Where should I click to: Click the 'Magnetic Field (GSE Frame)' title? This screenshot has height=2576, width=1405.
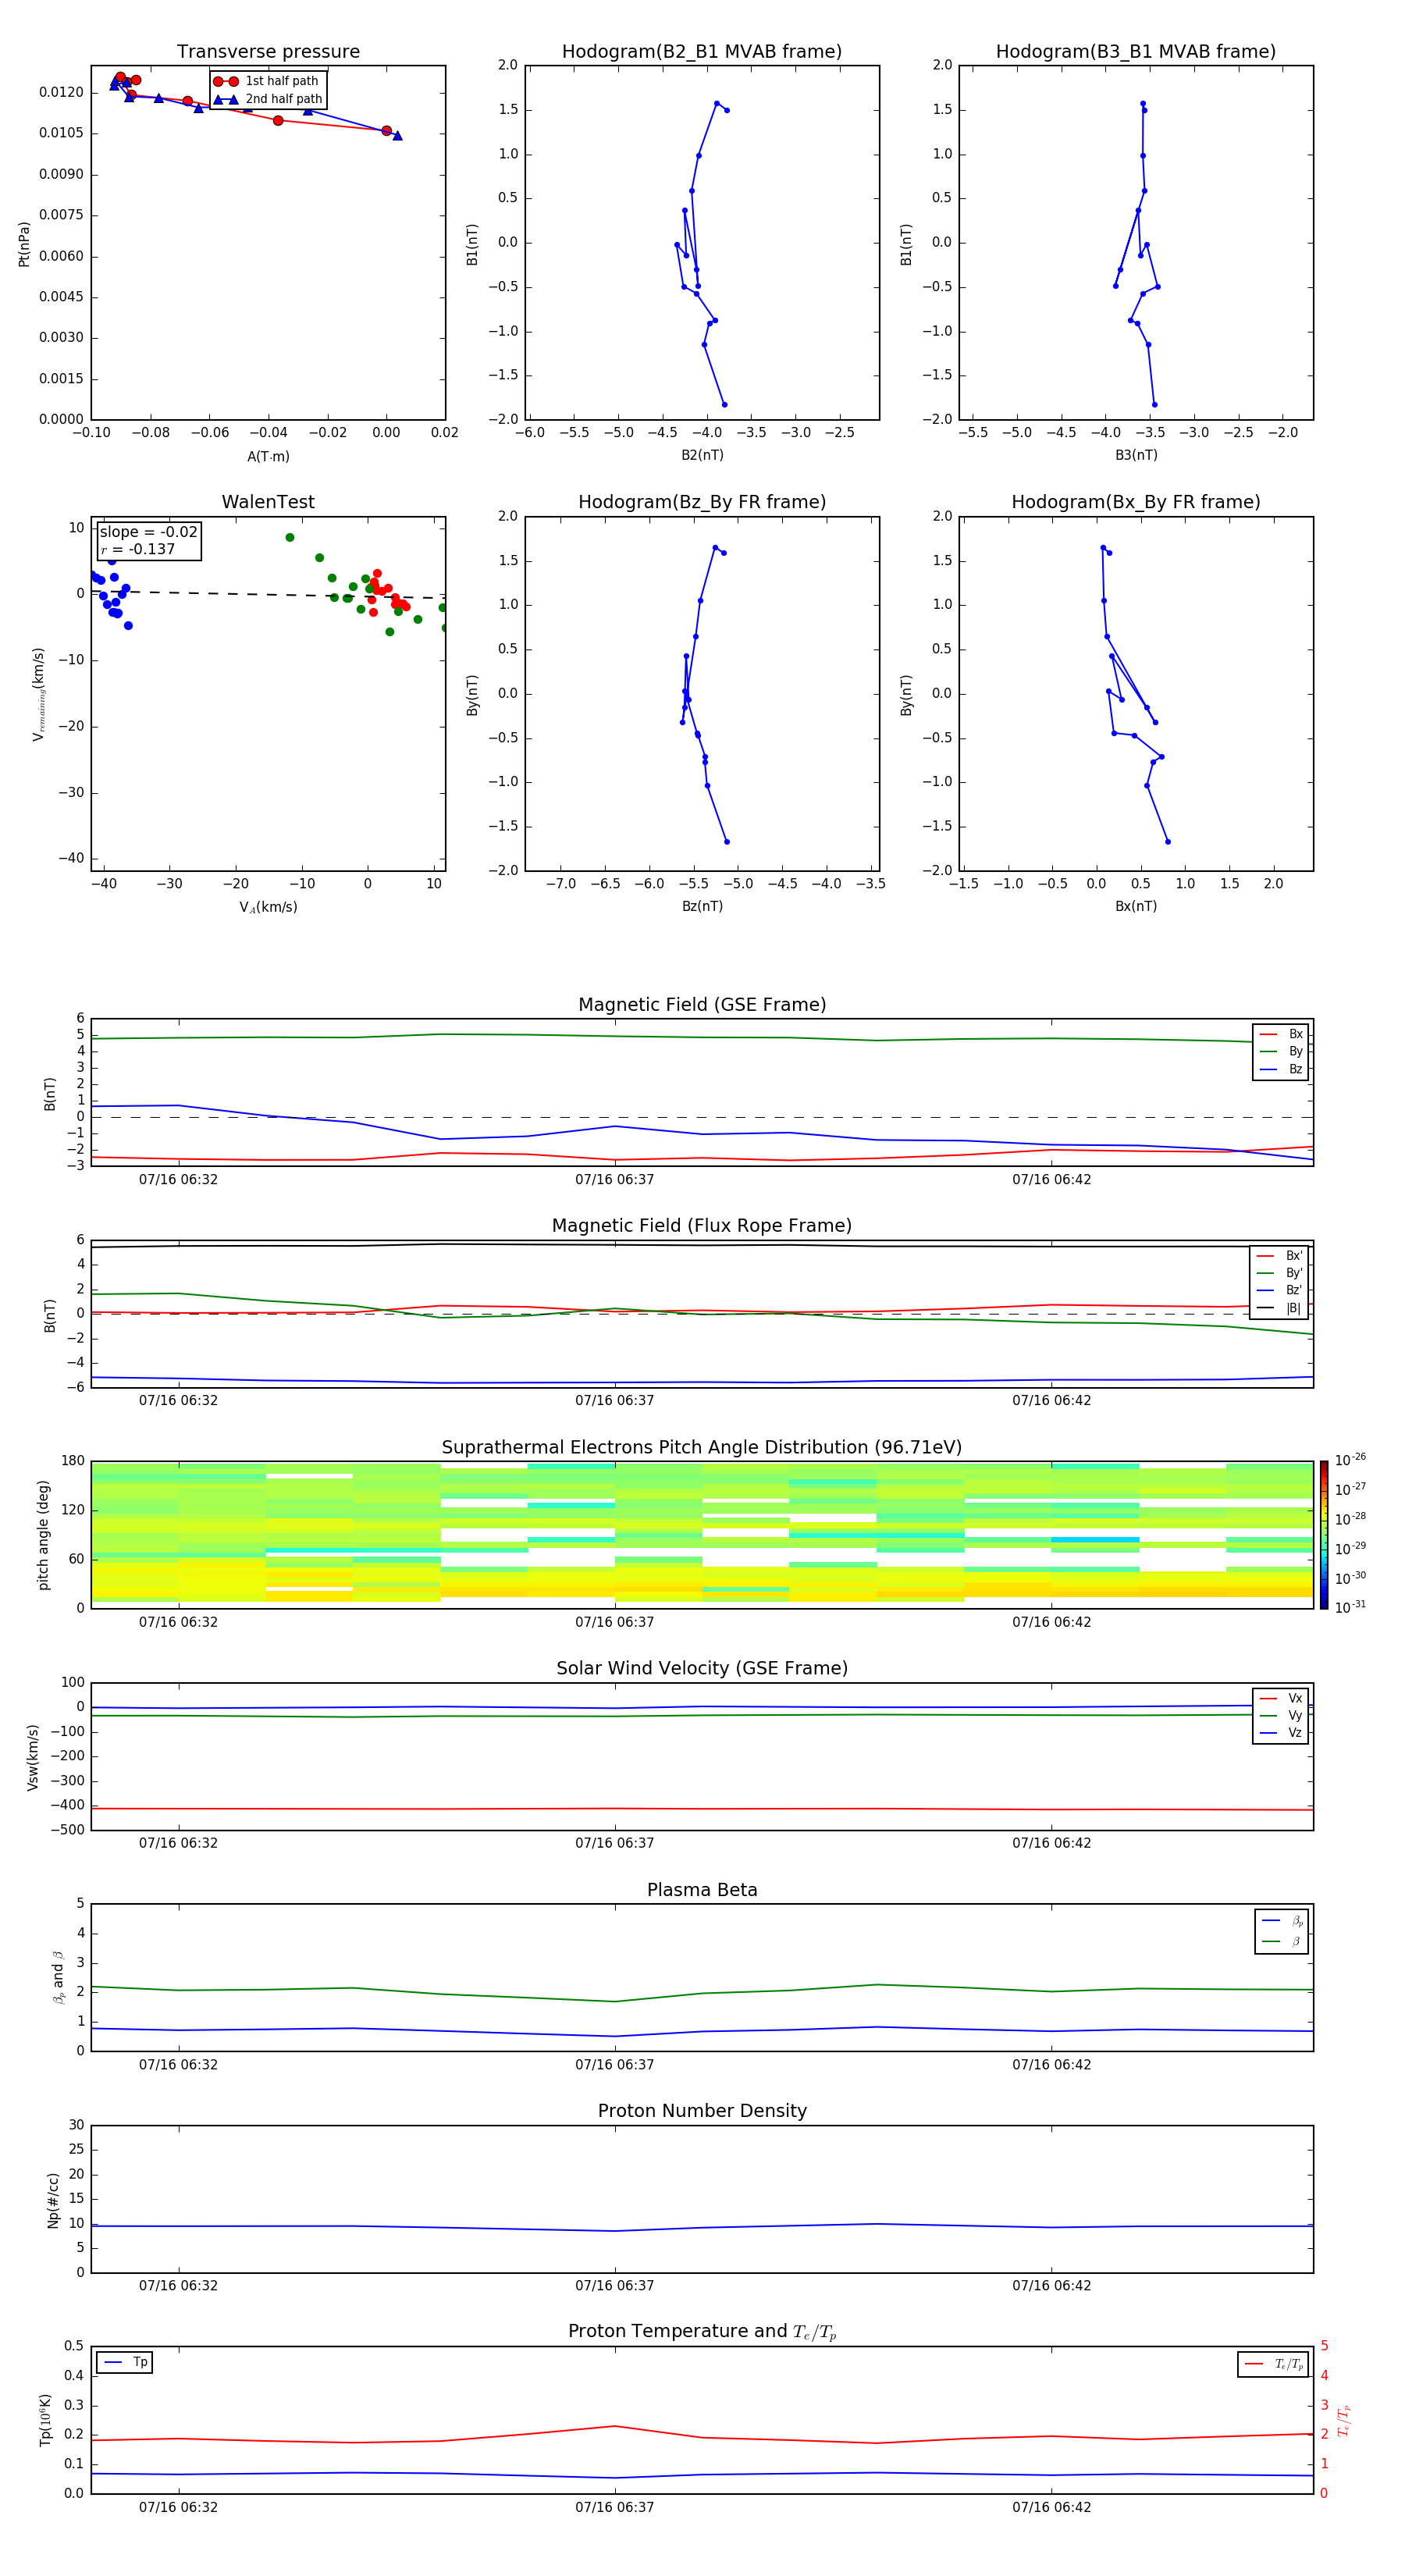click(x=702, y=1004)
